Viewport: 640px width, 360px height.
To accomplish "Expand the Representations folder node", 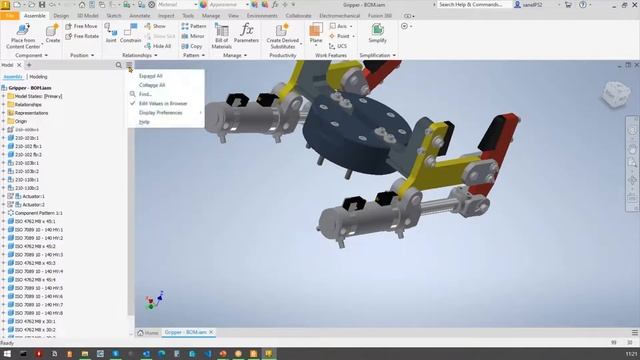I will pos(4,113).
